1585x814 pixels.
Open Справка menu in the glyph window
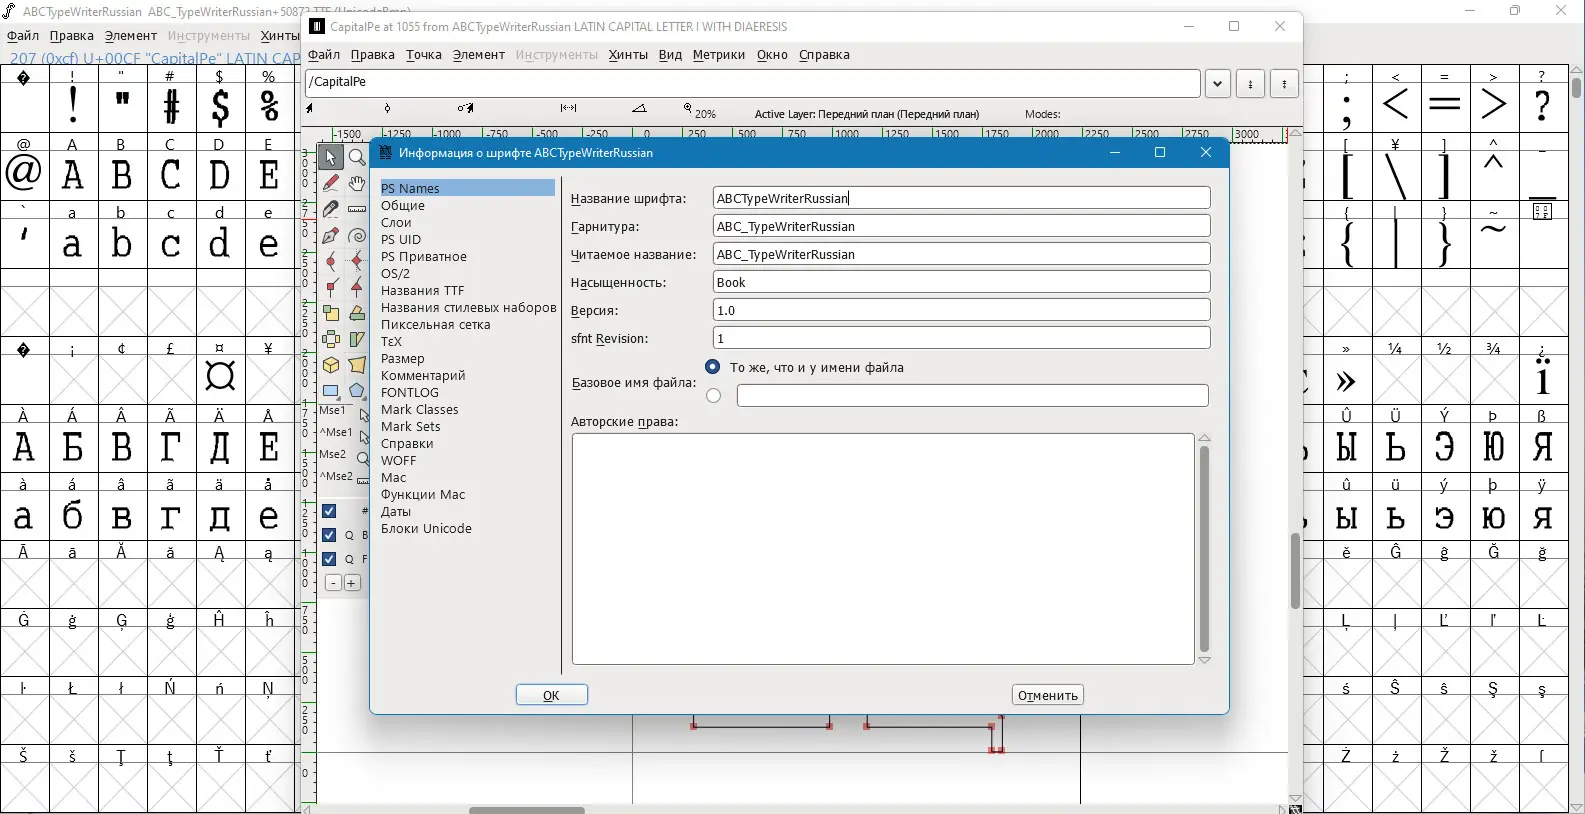click(x=825, y=55)
